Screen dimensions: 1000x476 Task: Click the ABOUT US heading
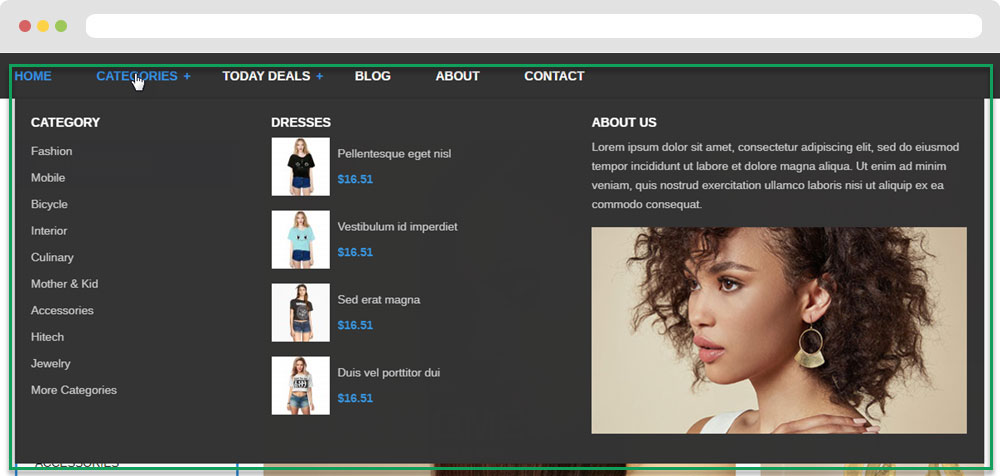[624, 123]
